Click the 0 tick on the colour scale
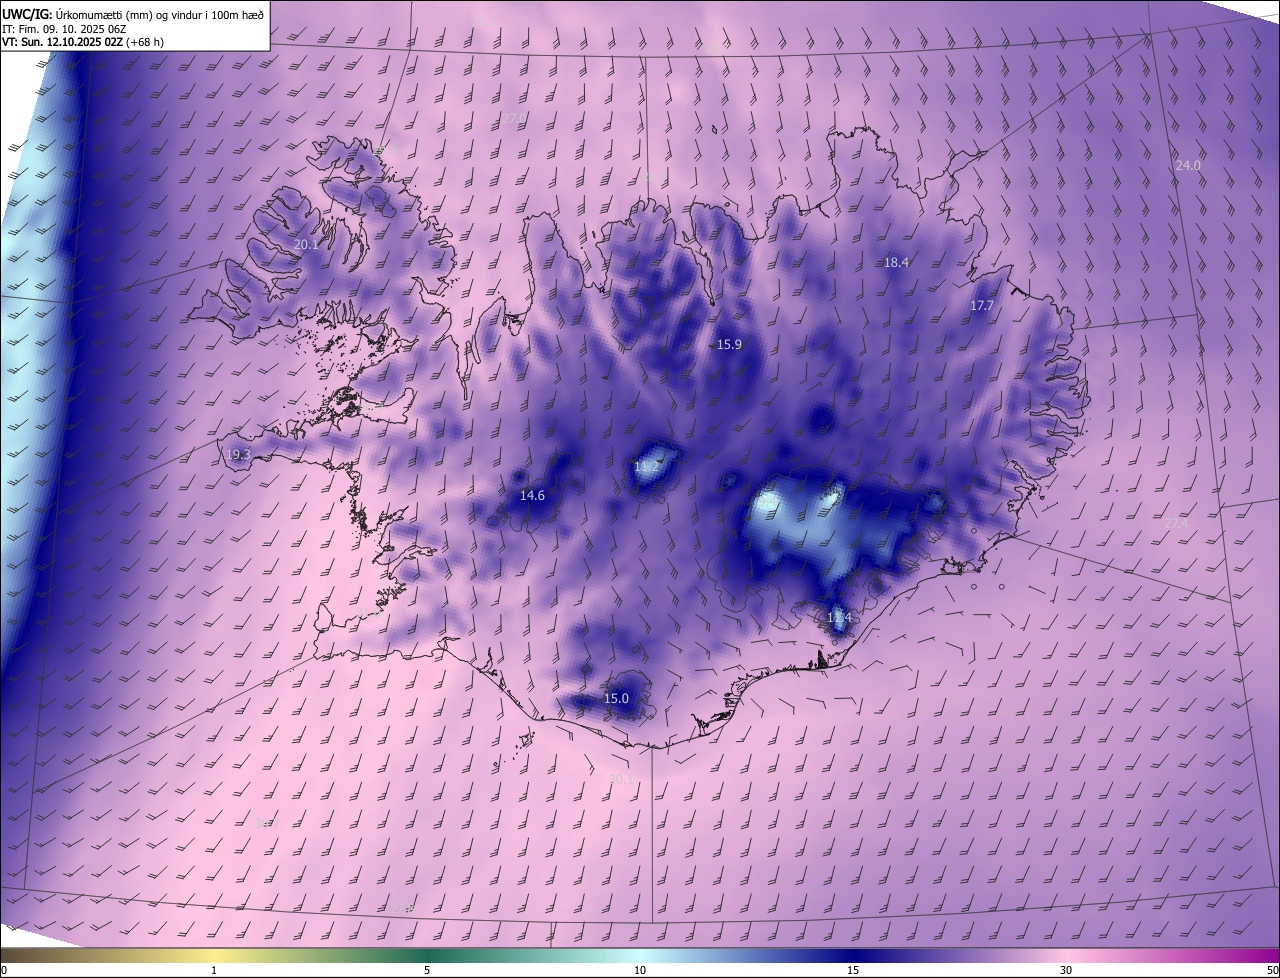The height and width of the screenshot is (978, 1280). point(4,970)
